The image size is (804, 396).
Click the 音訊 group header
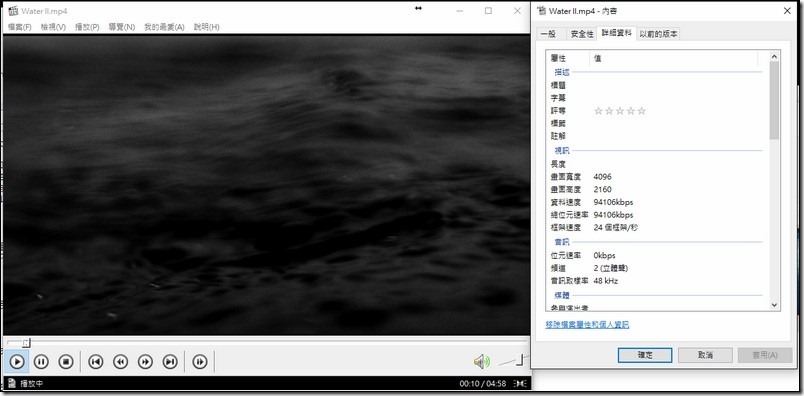tap(561, 242)
